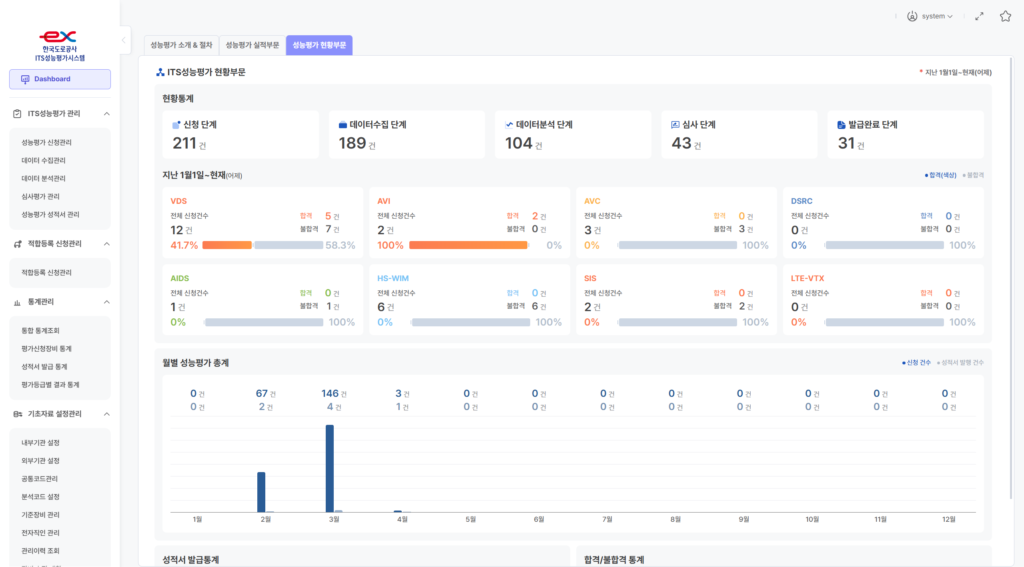Click the 한국도로공사 ex logo
This screenshot has height=567, width=1024.
click(x=59, y=36)
